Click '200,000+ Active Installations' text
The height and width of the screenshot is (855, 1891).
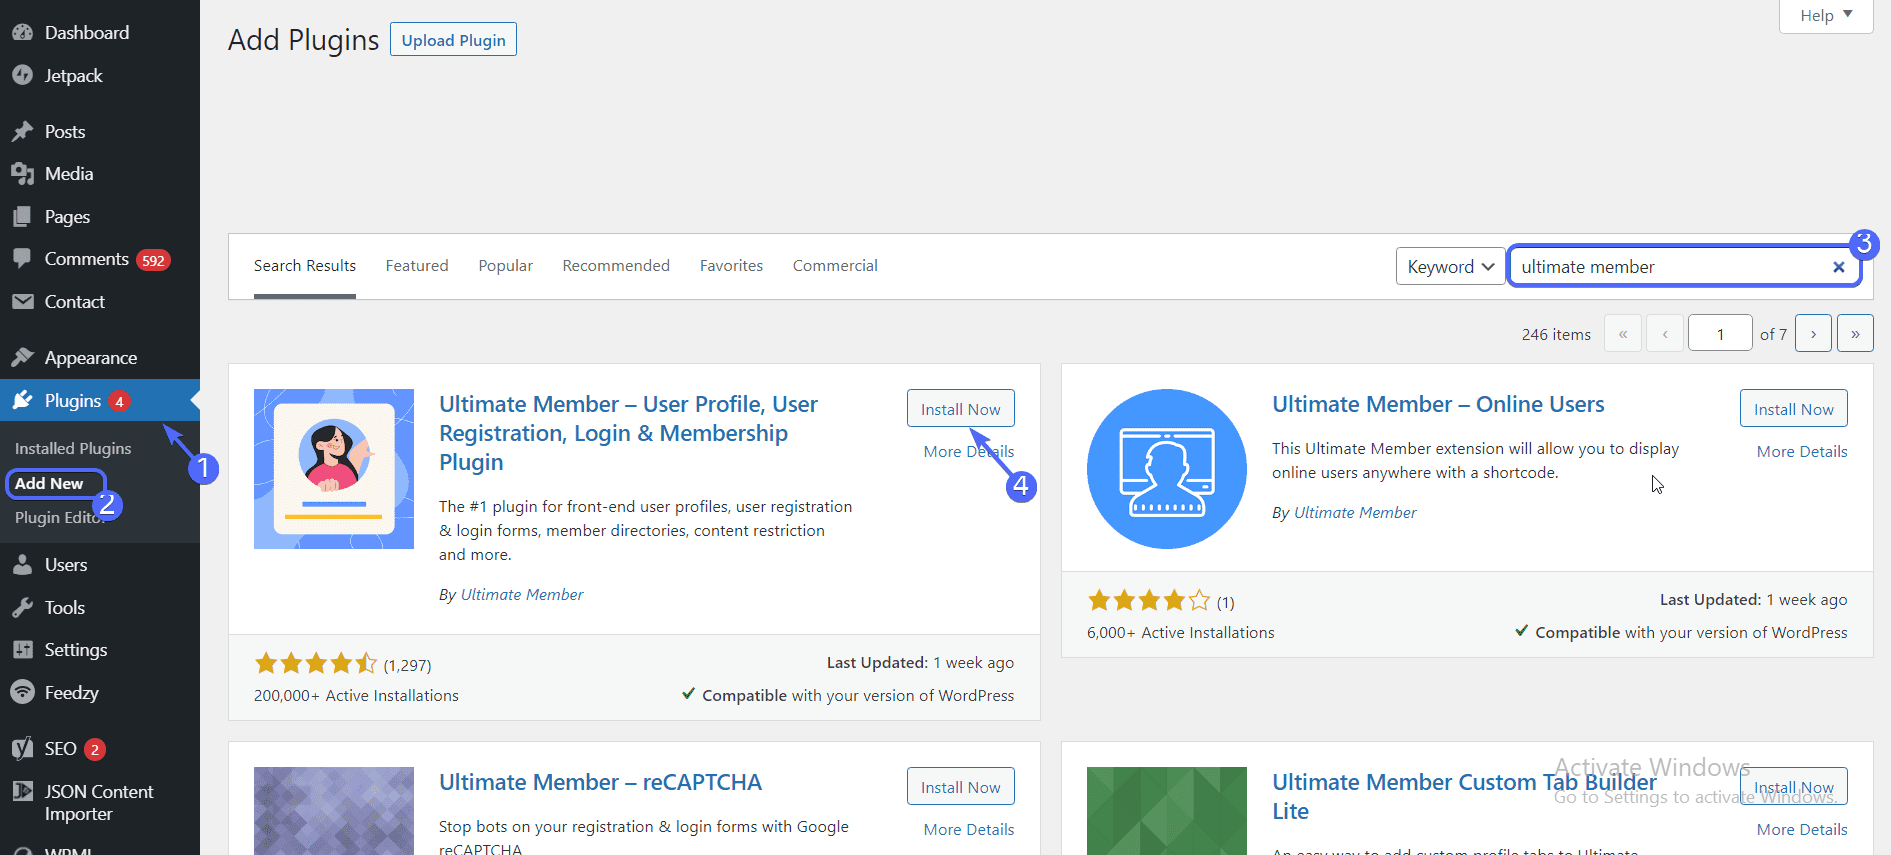(x=356, y=696)
